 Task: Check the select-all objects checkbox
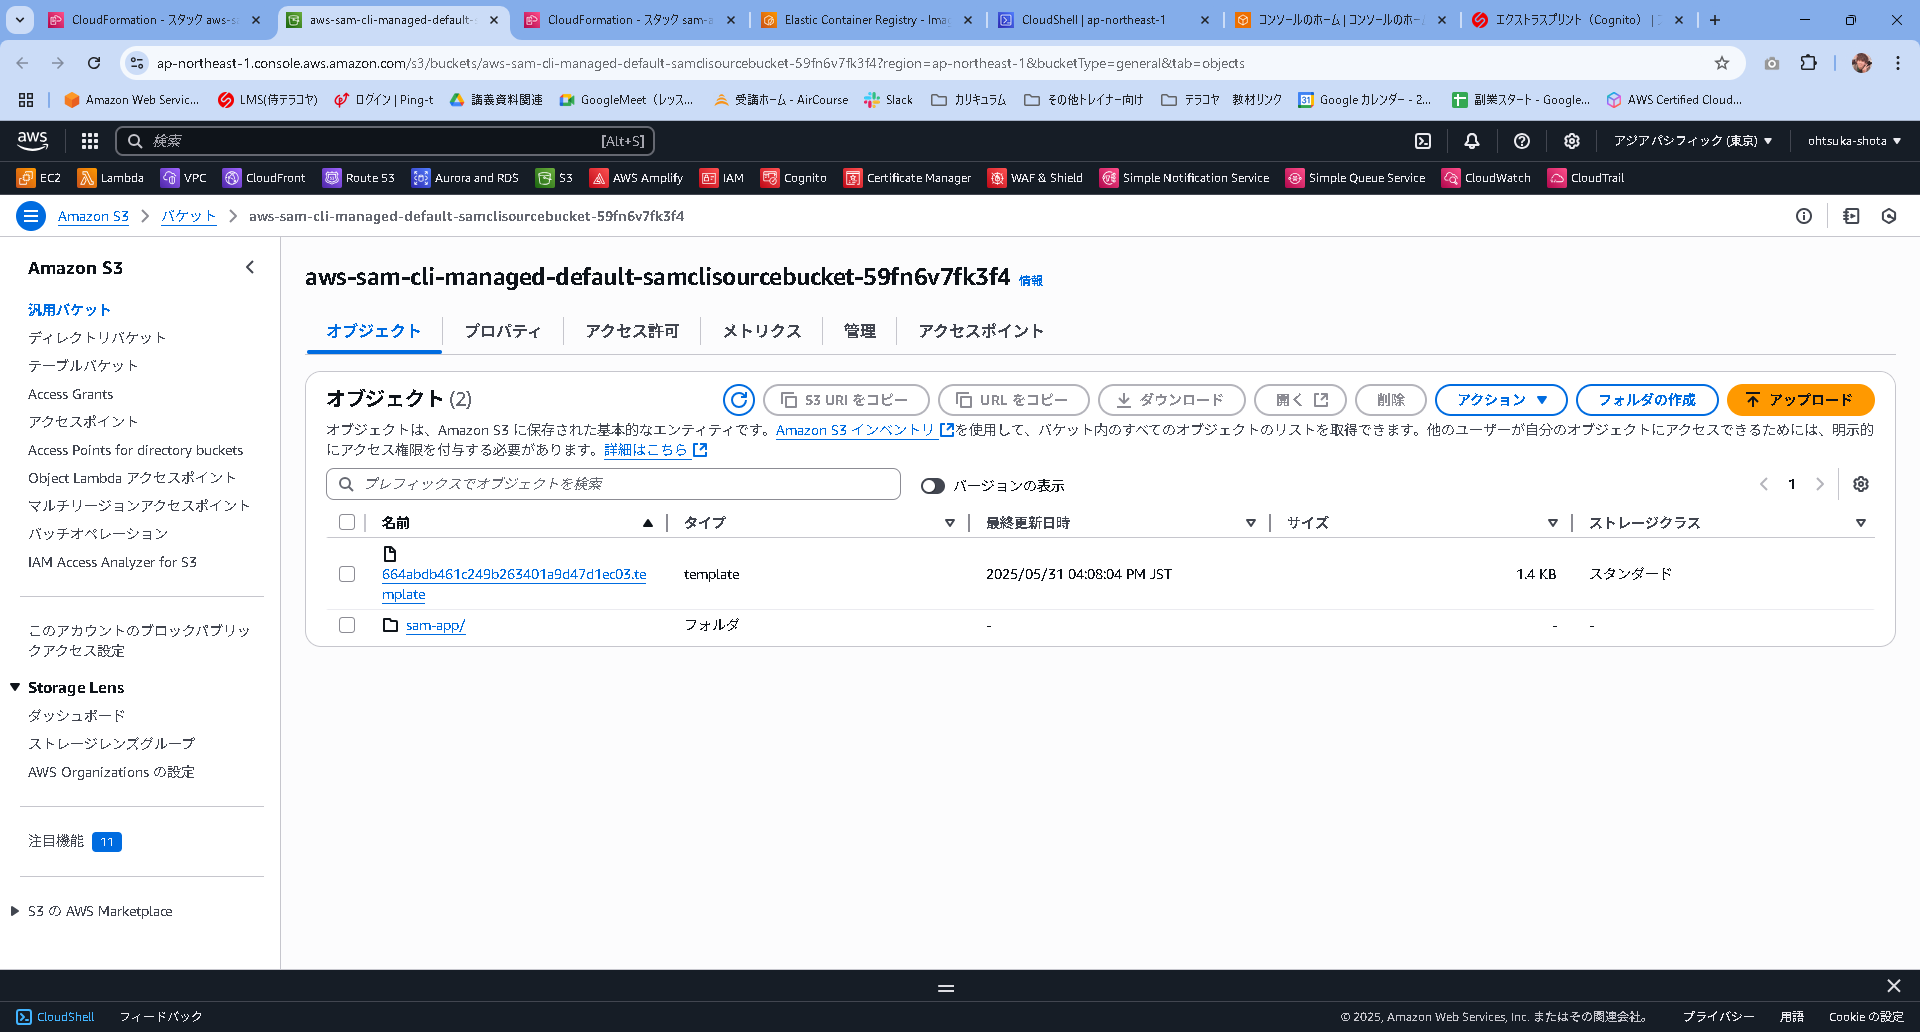[347, 521]
